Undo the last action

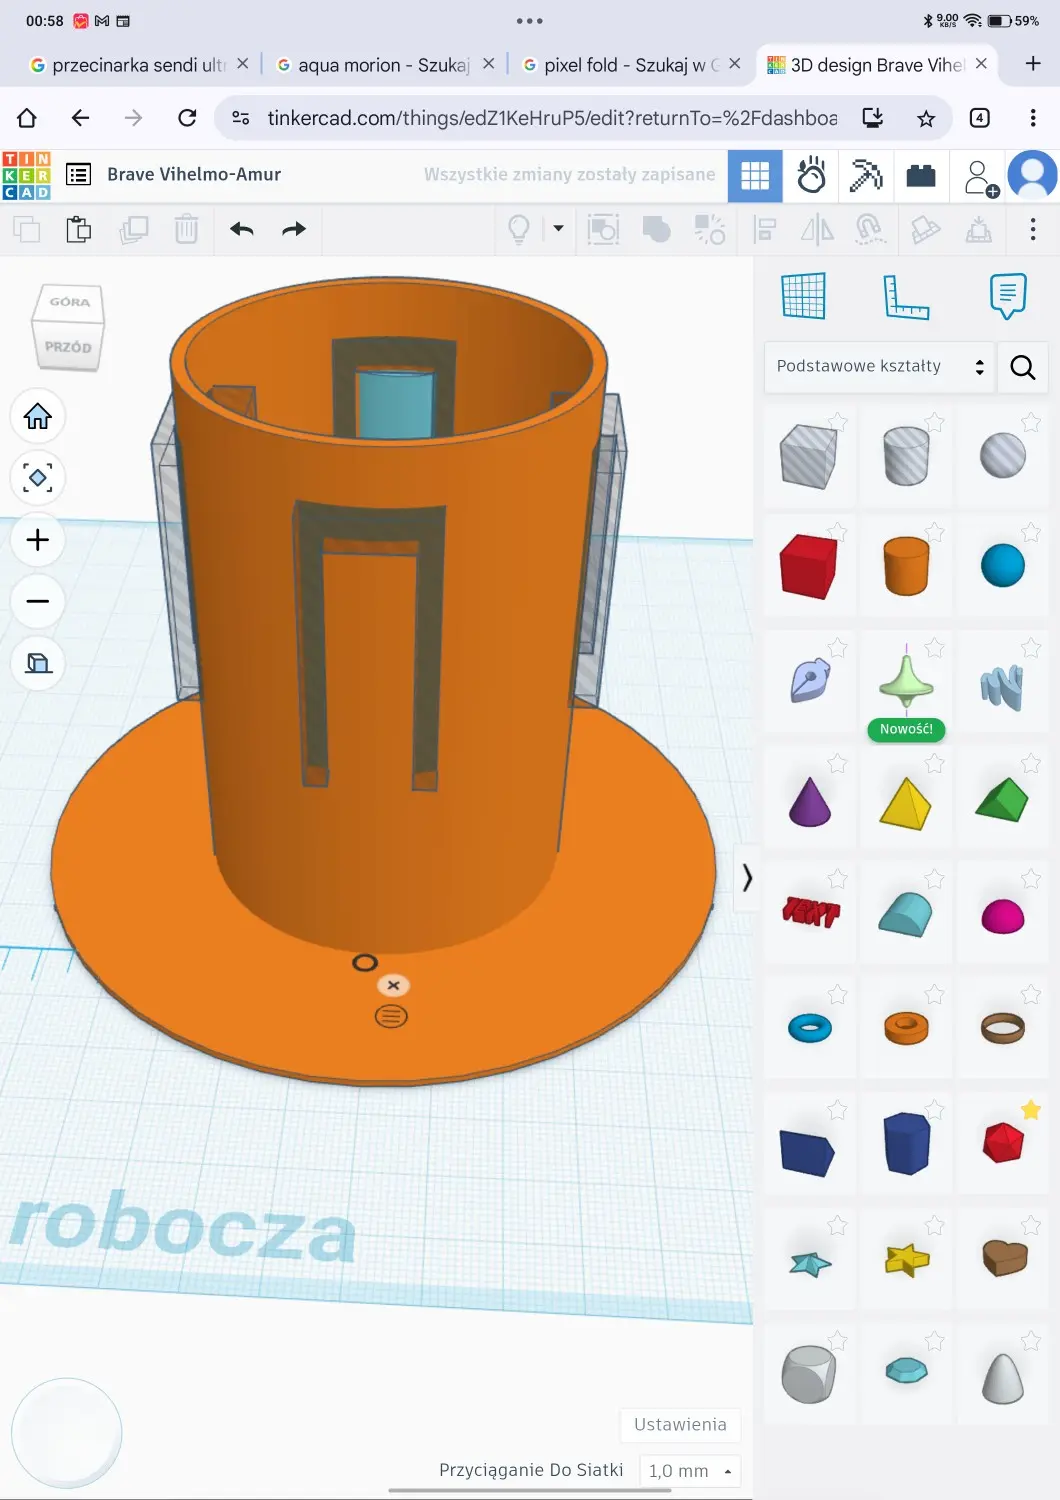click(x=242, y=229)
